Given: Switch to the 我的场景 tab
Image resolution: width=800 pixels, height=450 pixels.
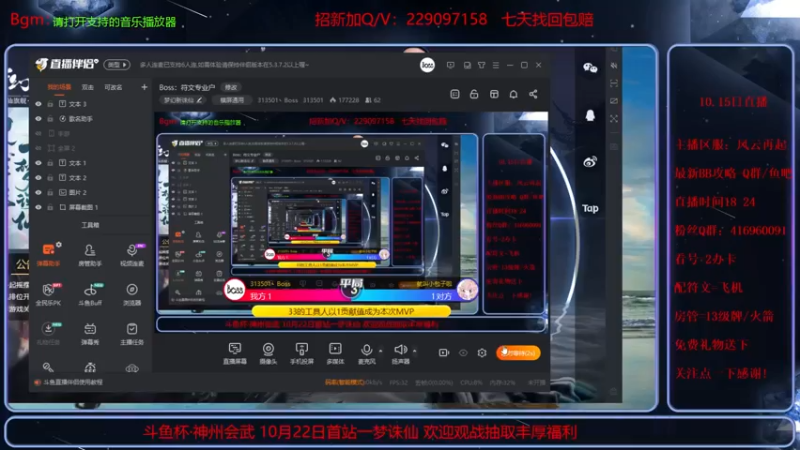Looking at the screenshot, I should pyautogui.click(x=59, y=87).
